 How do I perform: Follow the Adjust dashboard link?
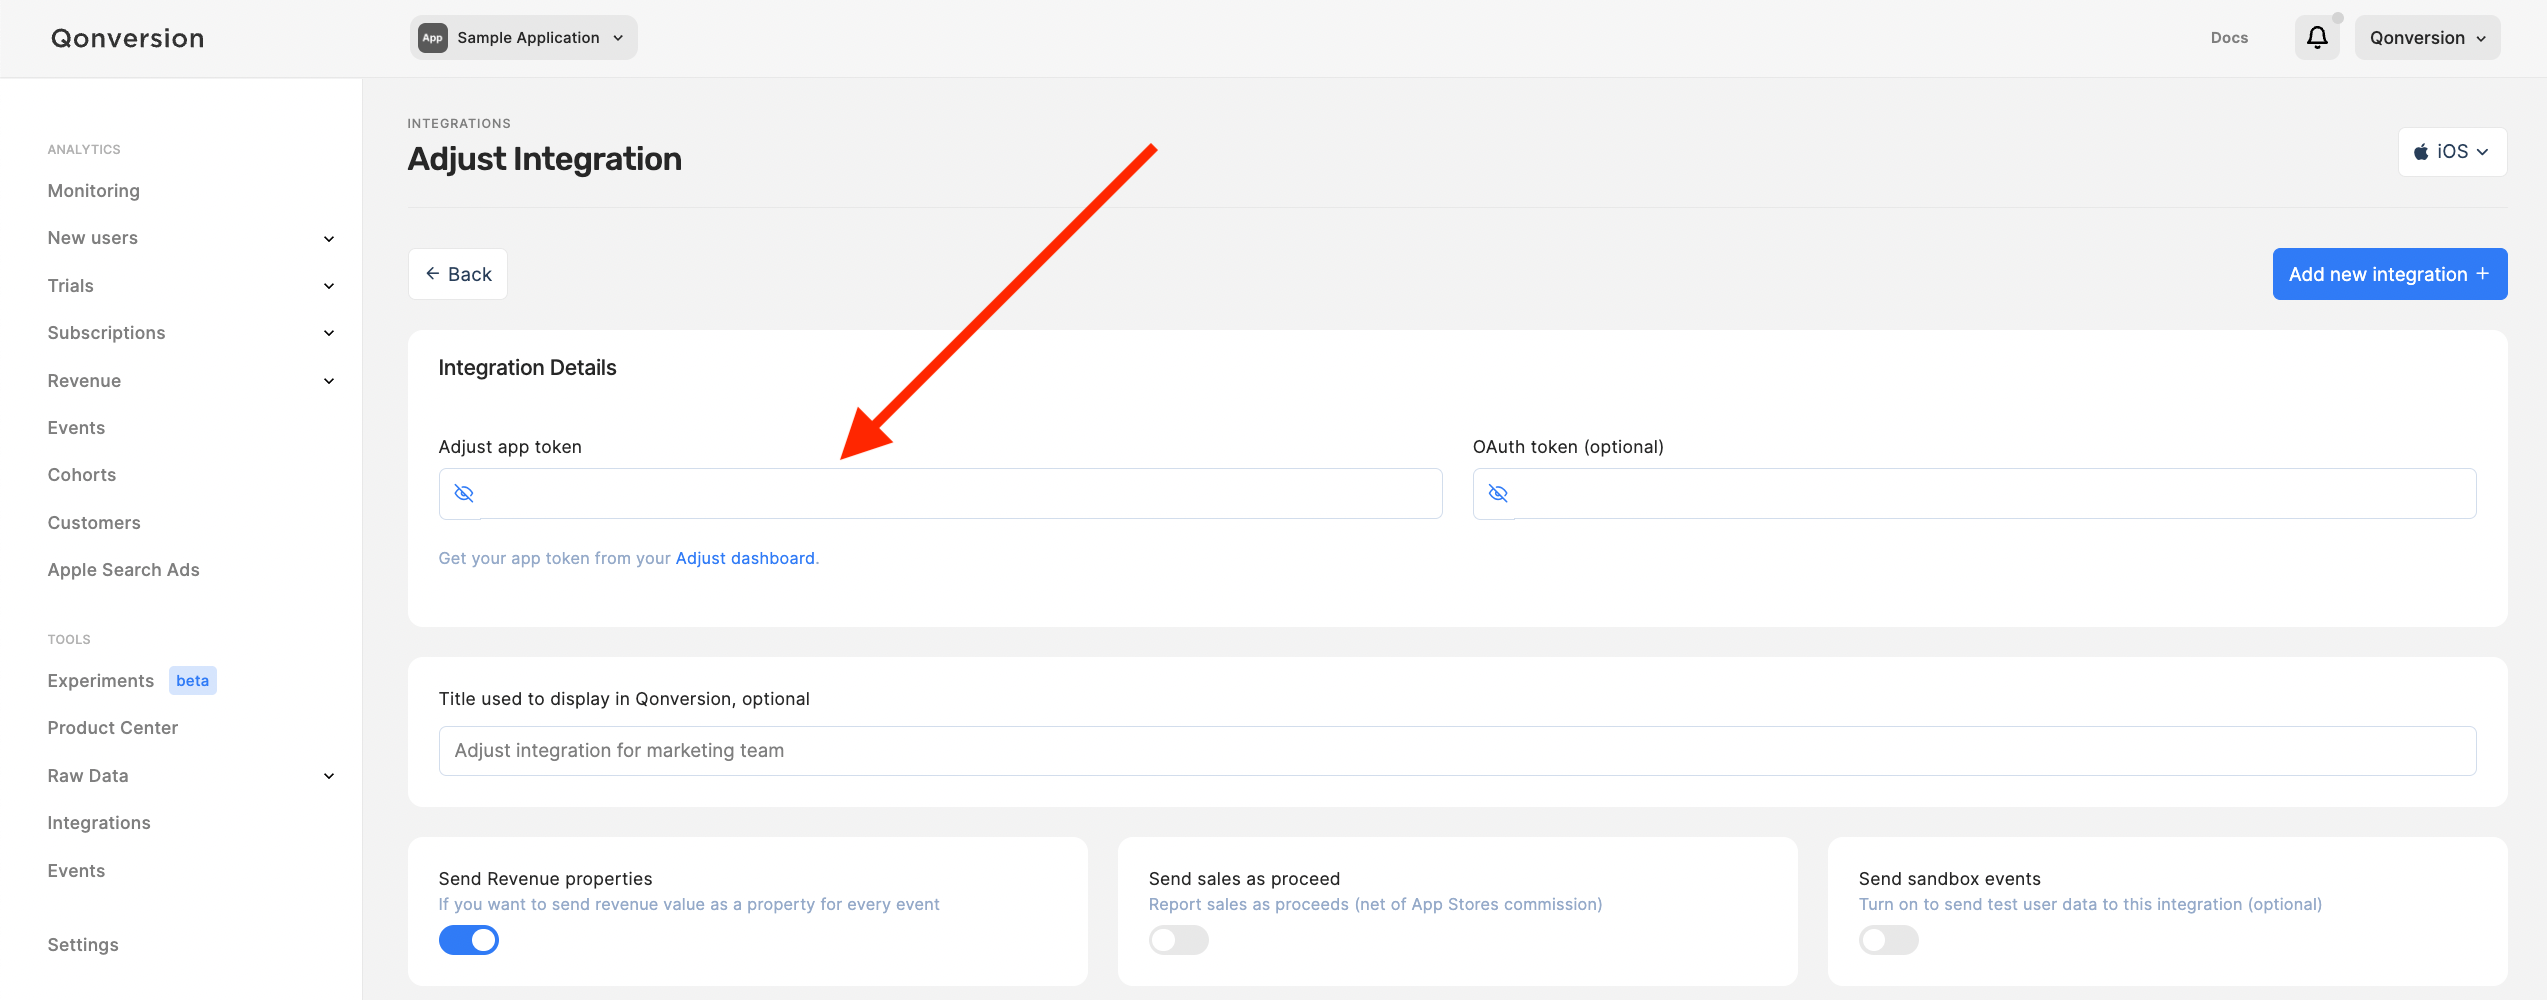pos(745,558)
